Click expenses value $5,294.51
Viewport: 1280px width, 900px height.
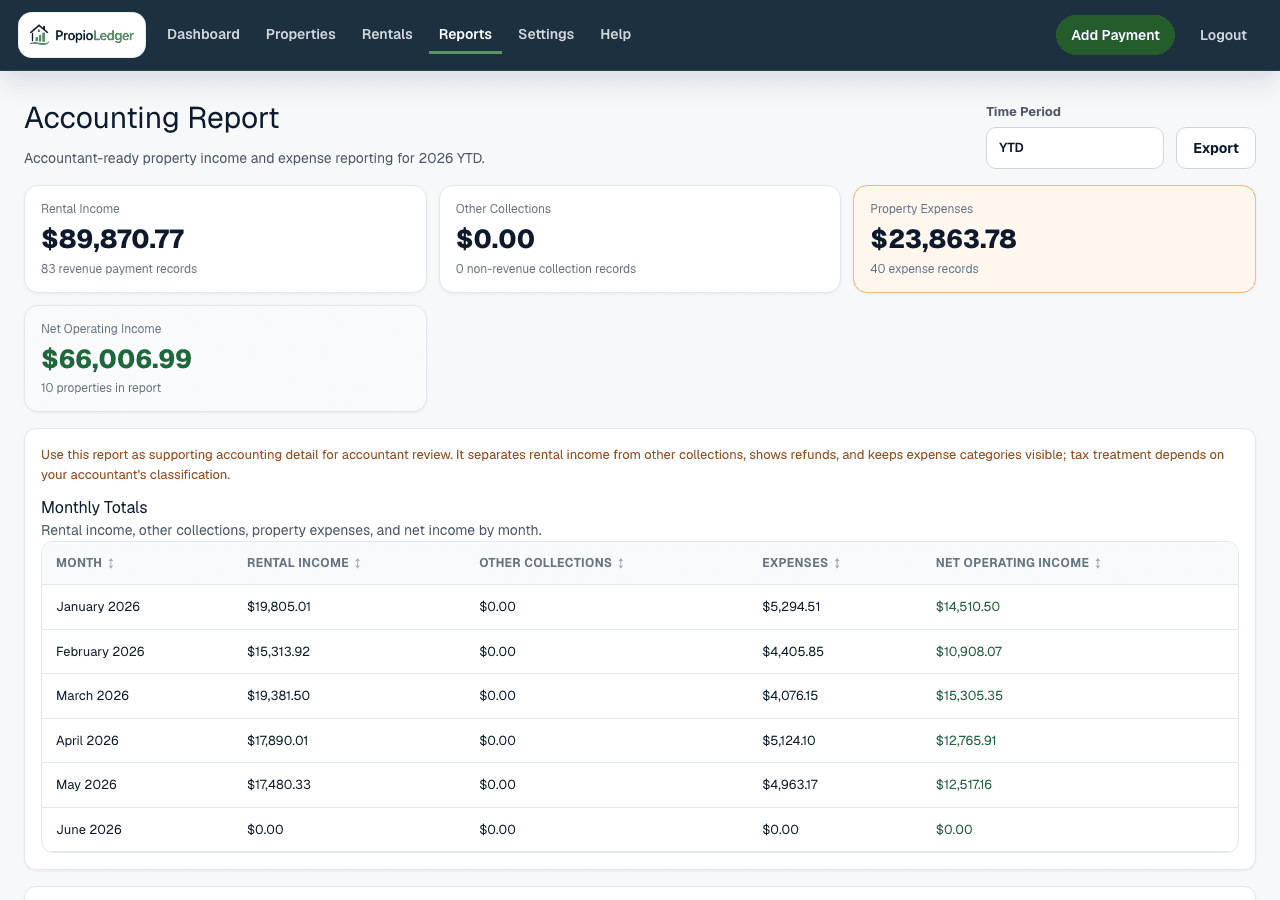click(791, 607)
